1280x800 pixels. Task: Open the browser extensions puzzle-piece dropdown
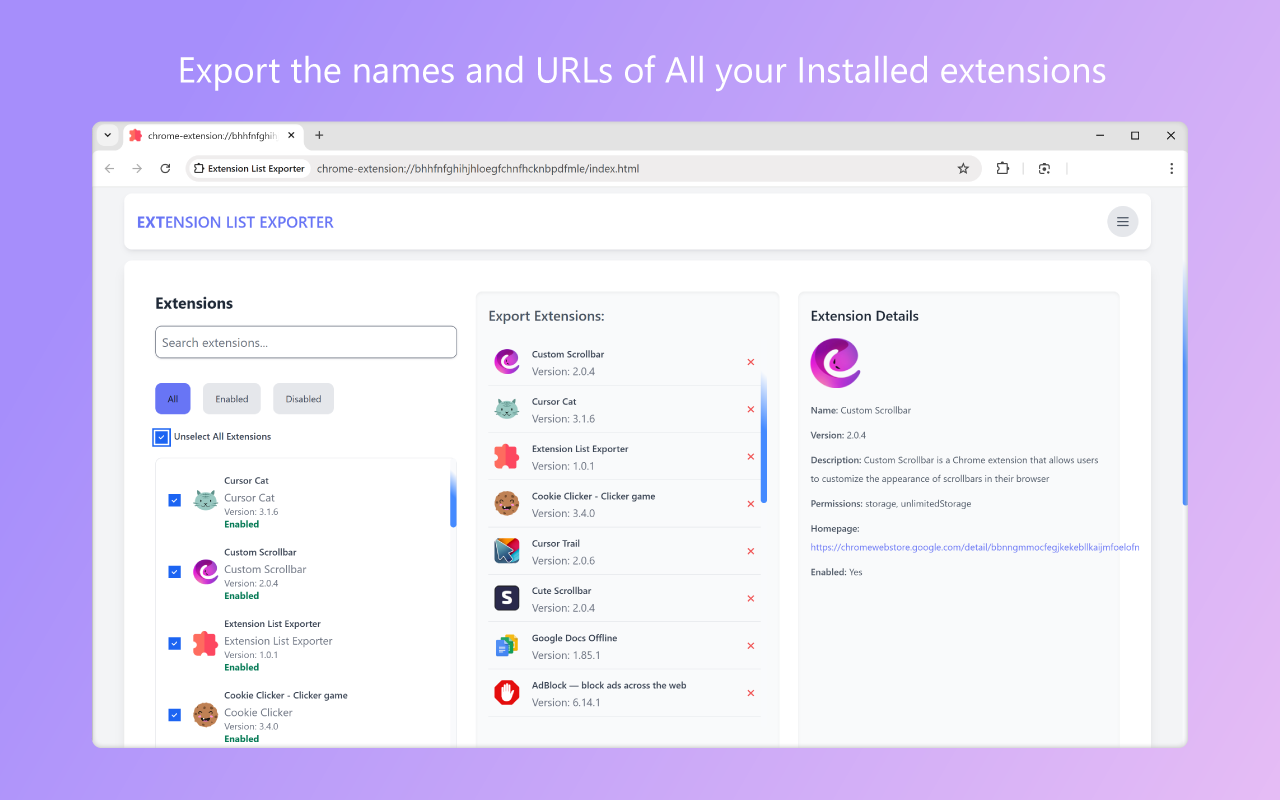click(x=1002, y=168)
